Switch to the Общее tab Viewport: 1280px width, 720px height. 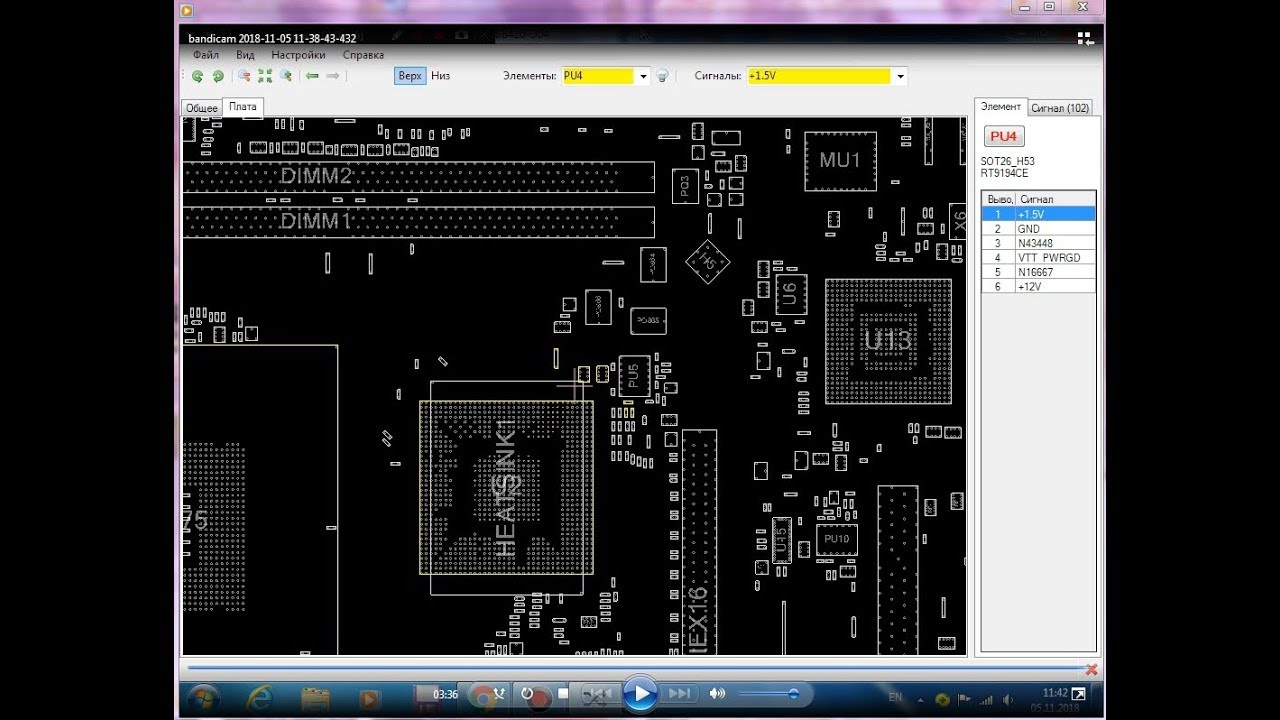pos(201,108)
